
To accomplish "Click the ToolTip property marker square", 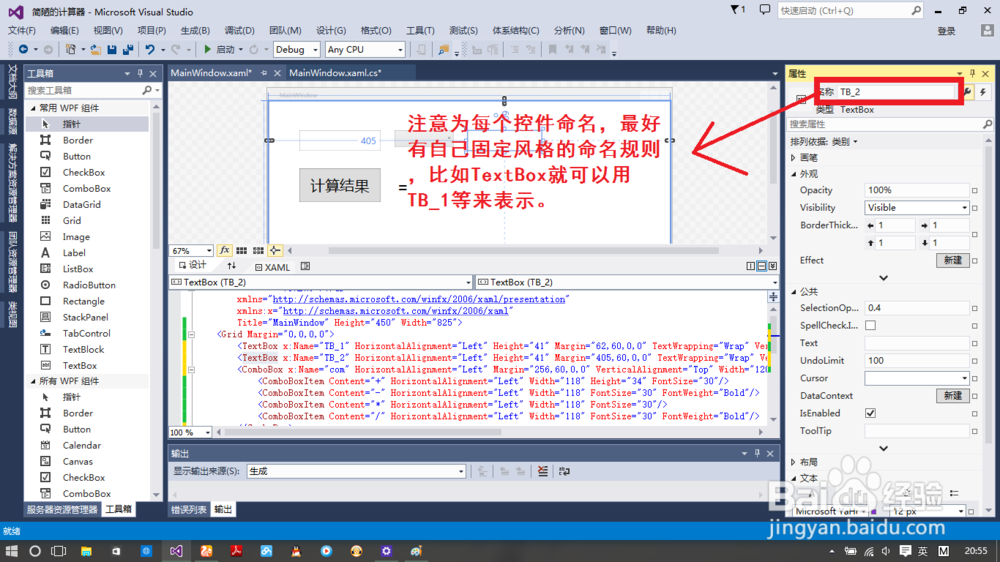I will (974, 431).
